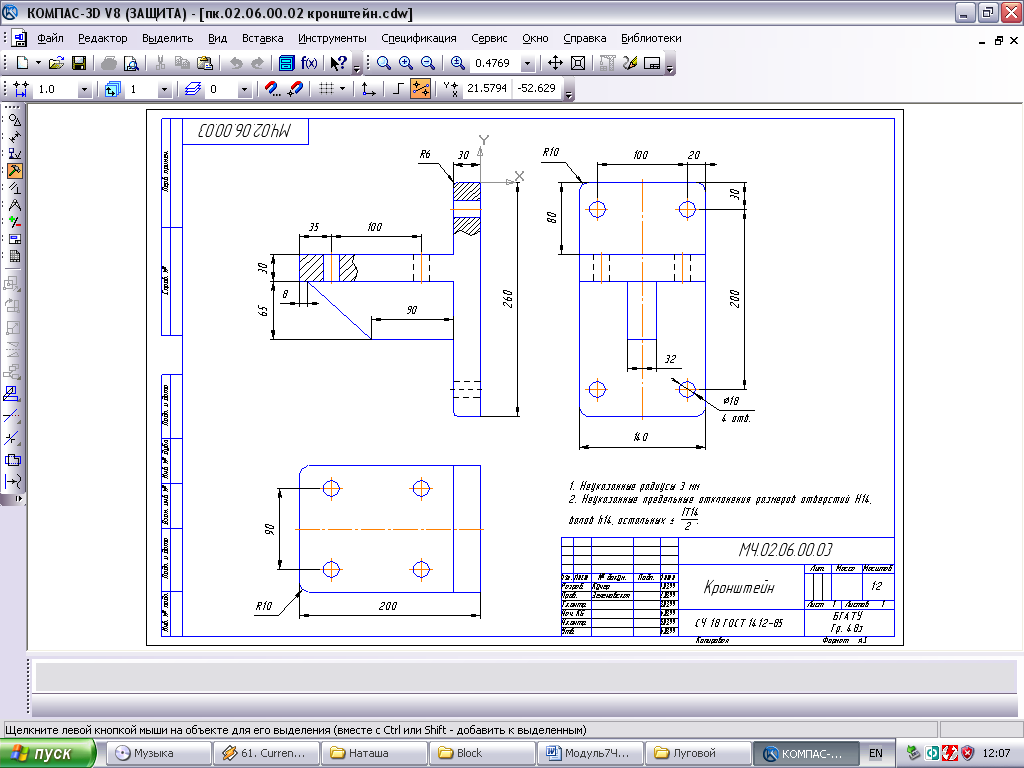Image resolution: width=1024 pixels, height=768 pixels.
Task: Click the Refresh image pencil icon
Action: click(630, 63)
